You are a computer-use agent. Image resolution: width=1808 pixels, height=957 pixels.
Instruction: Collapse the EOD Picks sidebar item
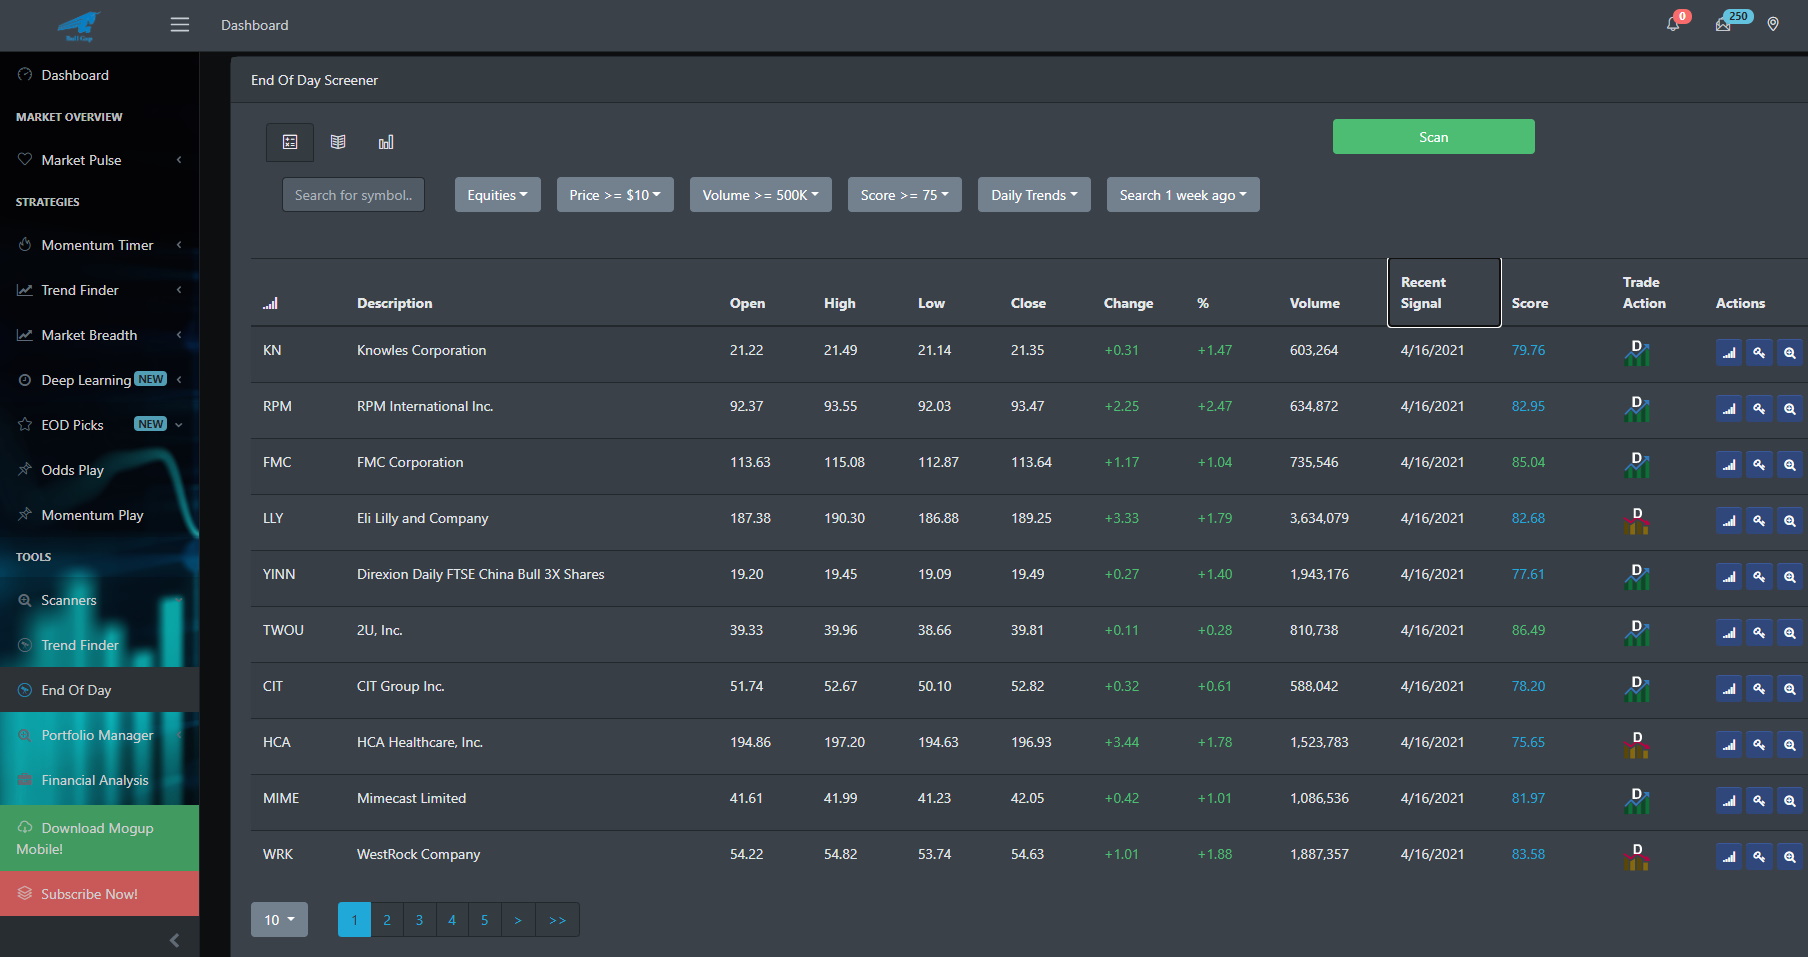99,425
